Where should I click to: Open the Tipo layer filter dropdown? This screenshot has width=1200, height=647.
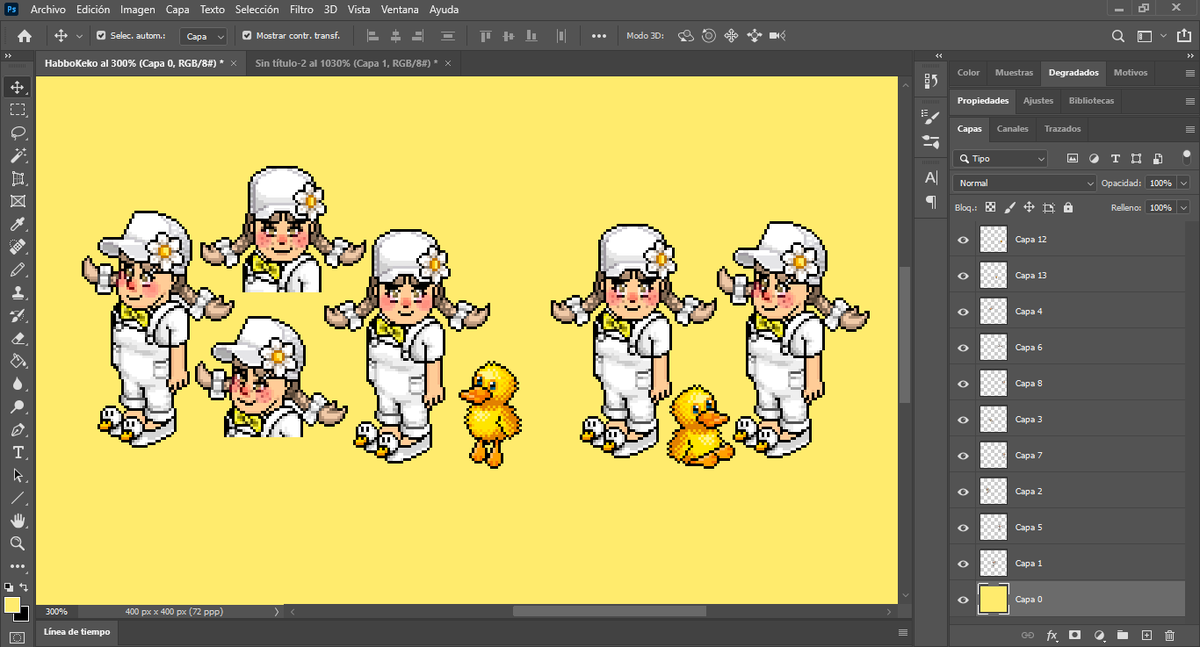click(1001, 159)
